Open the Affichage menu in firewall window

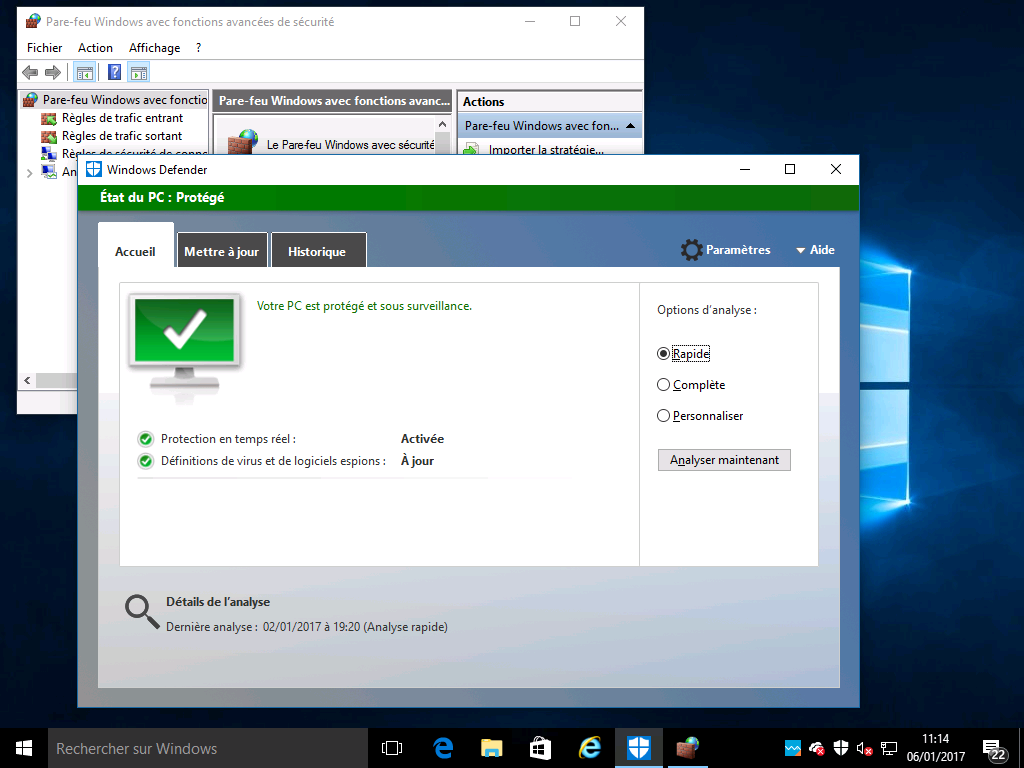[155, 48]
